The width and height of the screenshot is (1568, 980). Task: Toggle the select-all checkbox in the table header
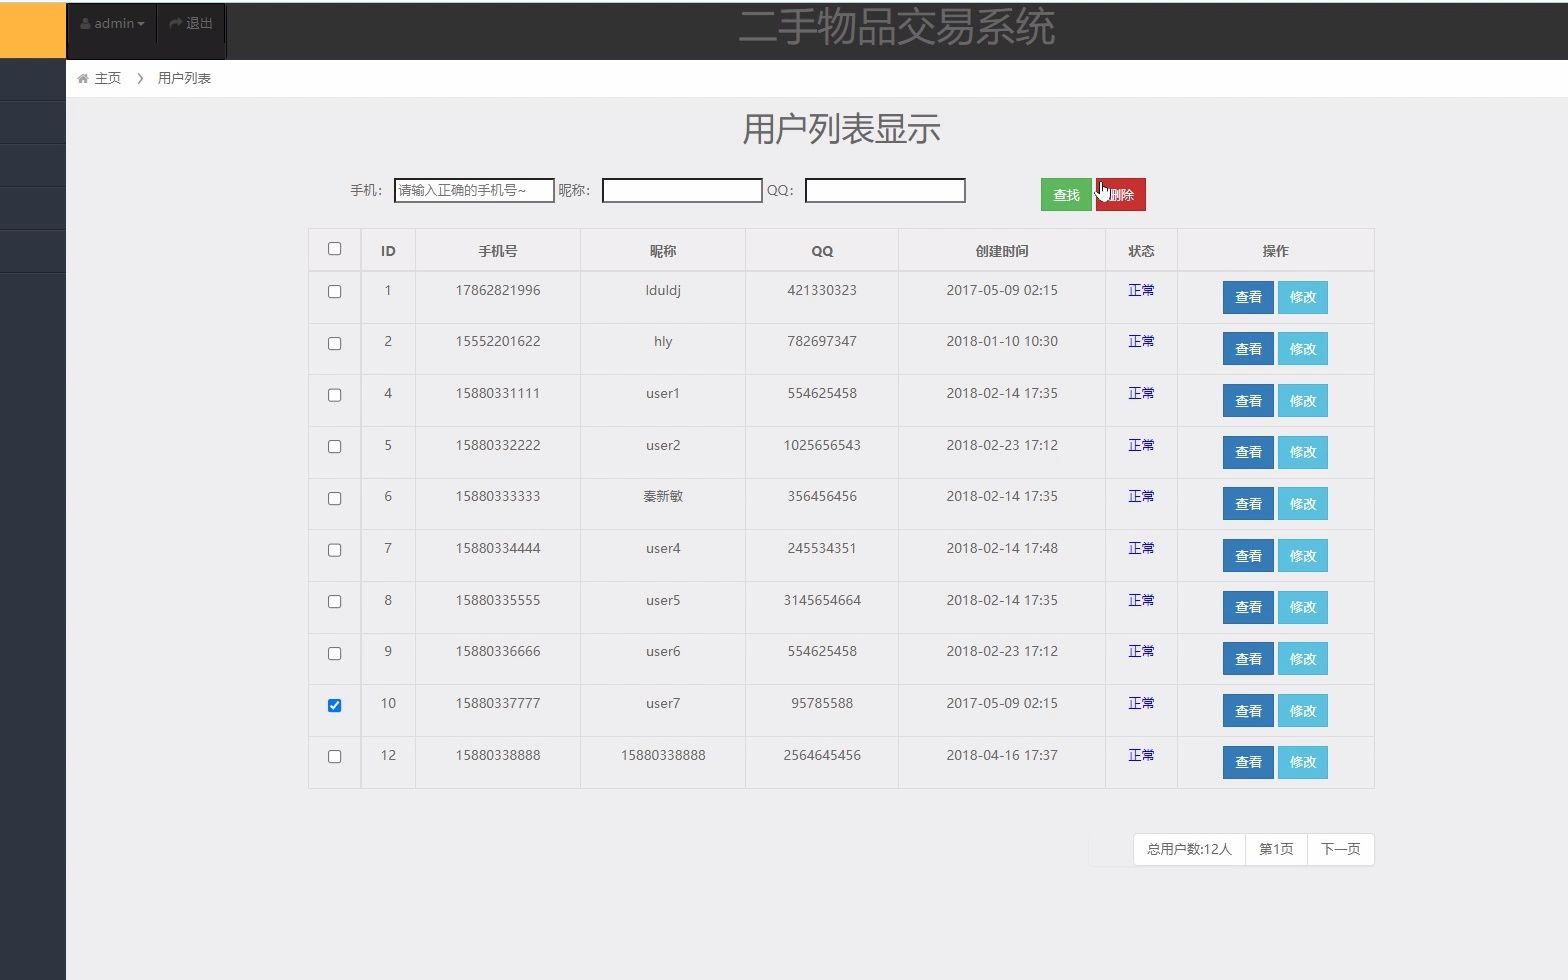(334, 249)
